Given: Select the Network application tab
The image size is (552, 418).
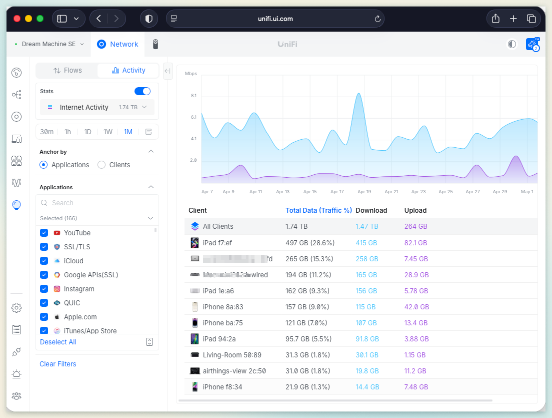Looking at the screenshot, I should [118, 44].
